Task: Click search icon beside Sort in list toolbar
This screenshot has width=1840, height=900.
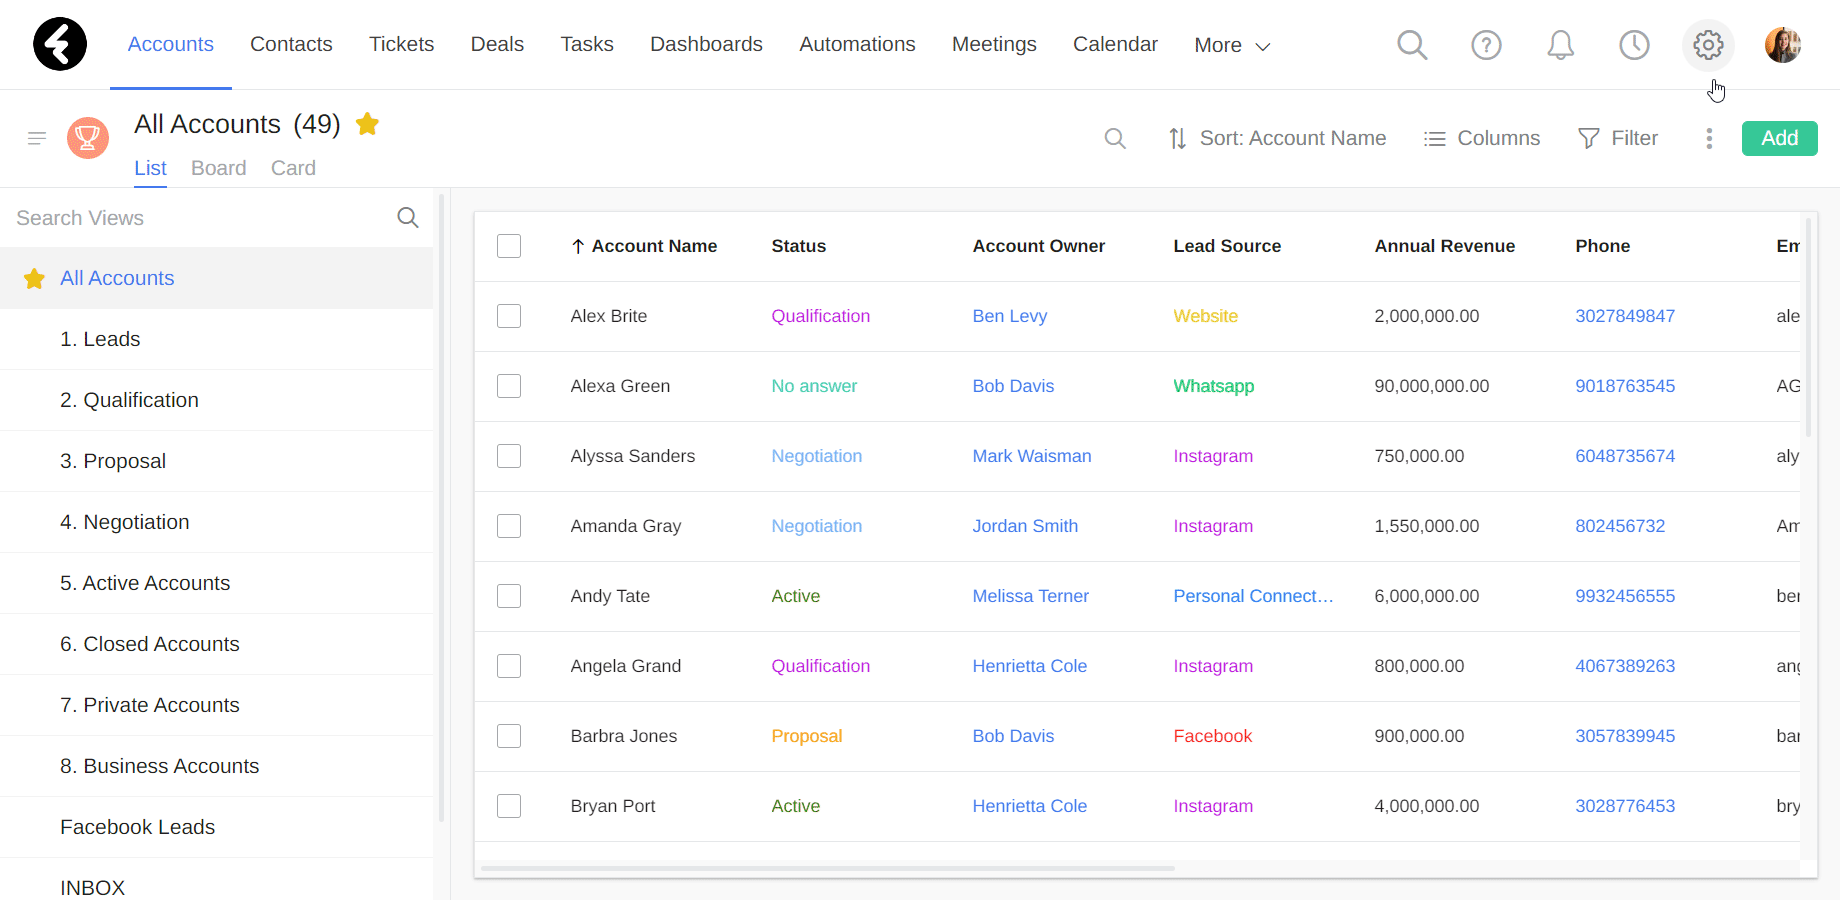Action: (x=1115, y=139)
